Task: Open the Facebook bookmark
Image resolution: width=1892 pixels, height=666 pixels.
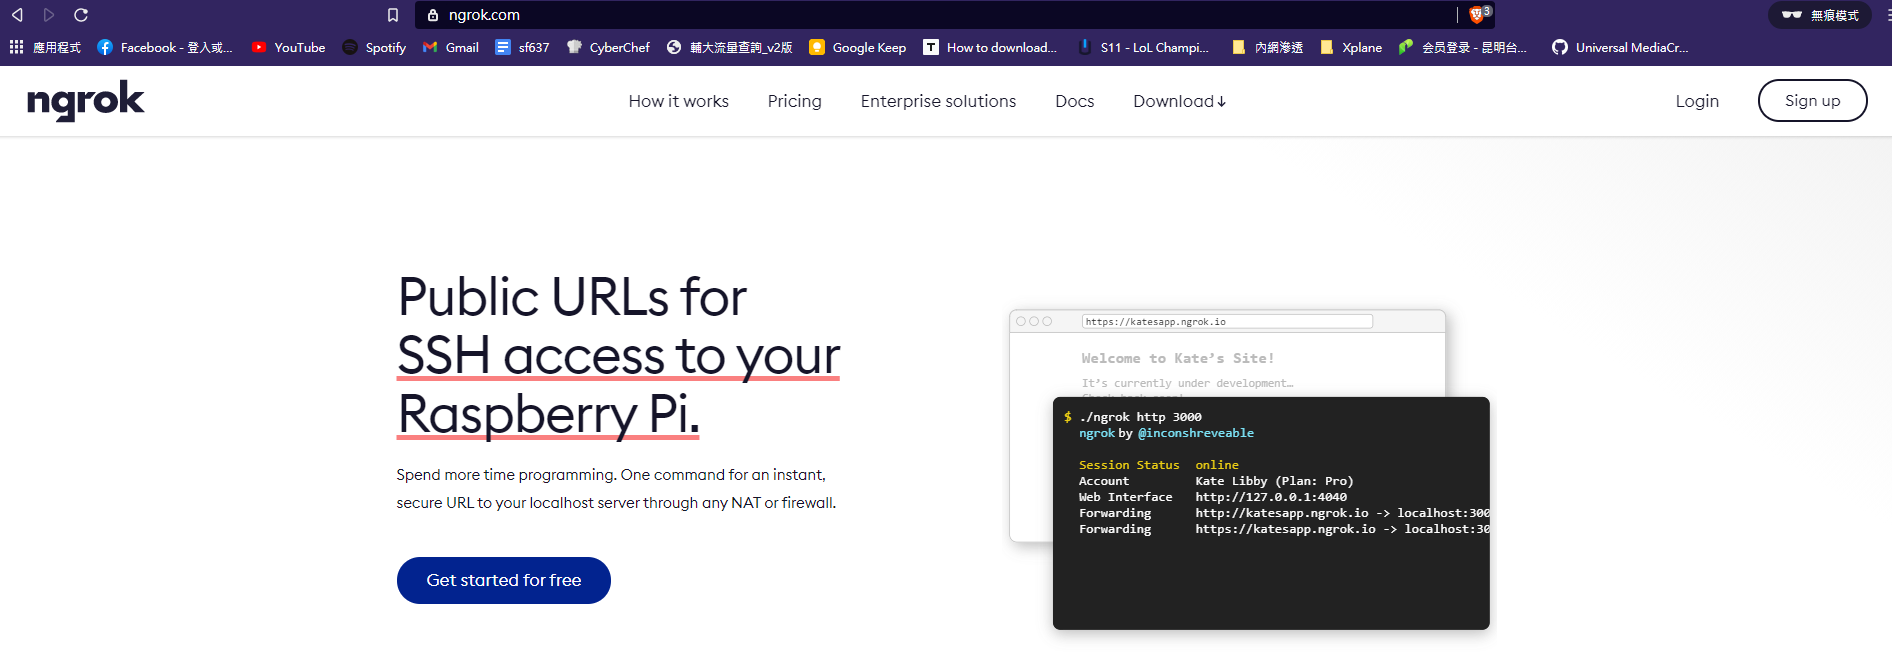Action: point(165,47)
